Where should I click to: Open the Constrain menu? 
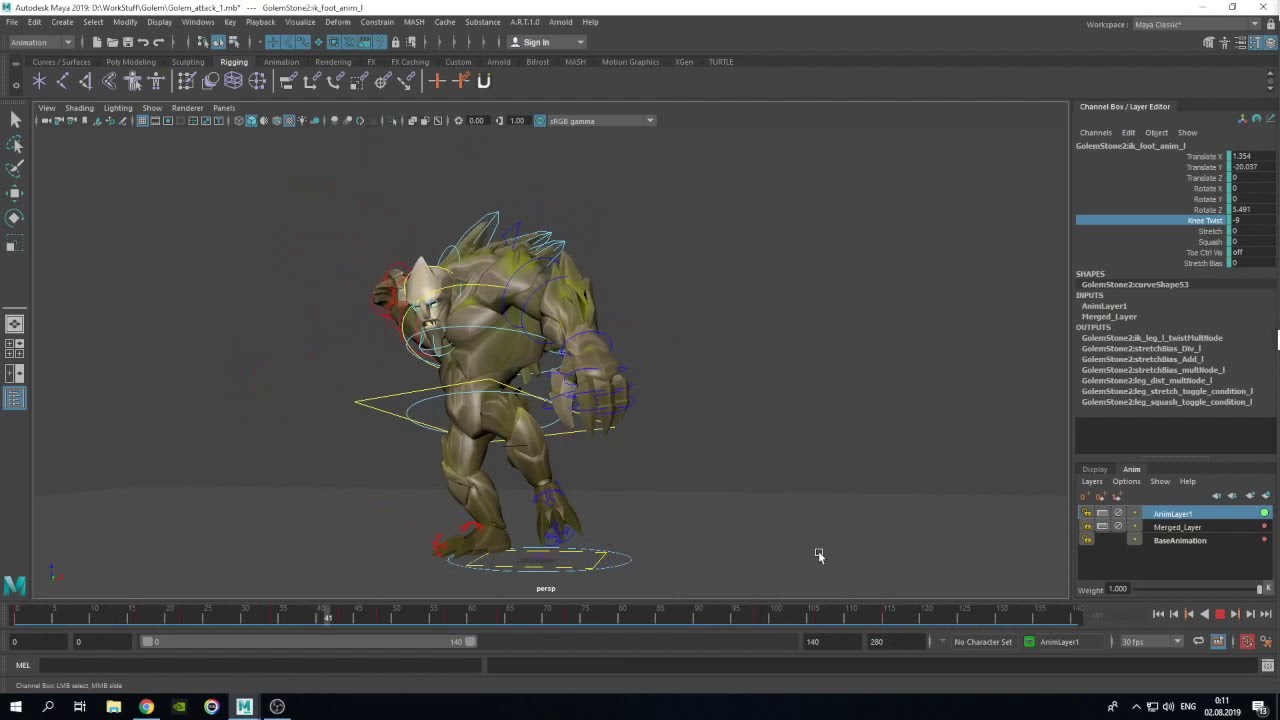[377, 22]
